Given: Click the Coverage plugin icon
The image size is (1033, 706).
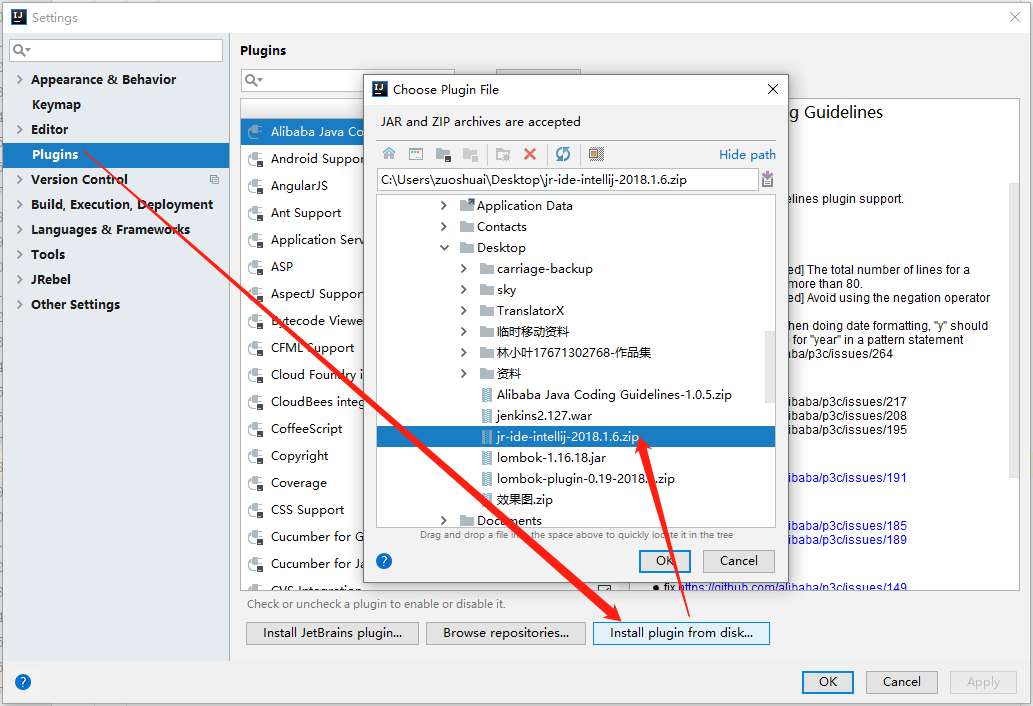Looking at the screenshot, I should click(x=256, y=483).
